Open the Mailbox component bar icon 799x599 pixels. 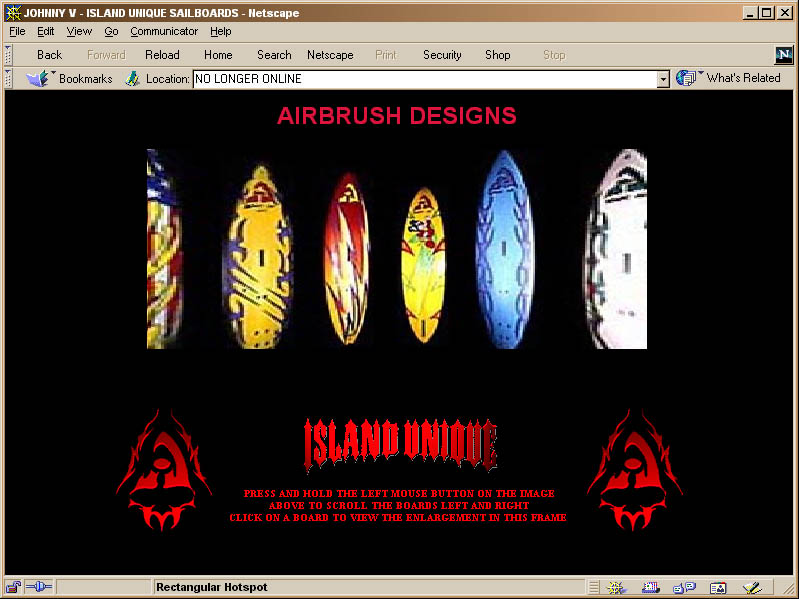coord(651,588)
